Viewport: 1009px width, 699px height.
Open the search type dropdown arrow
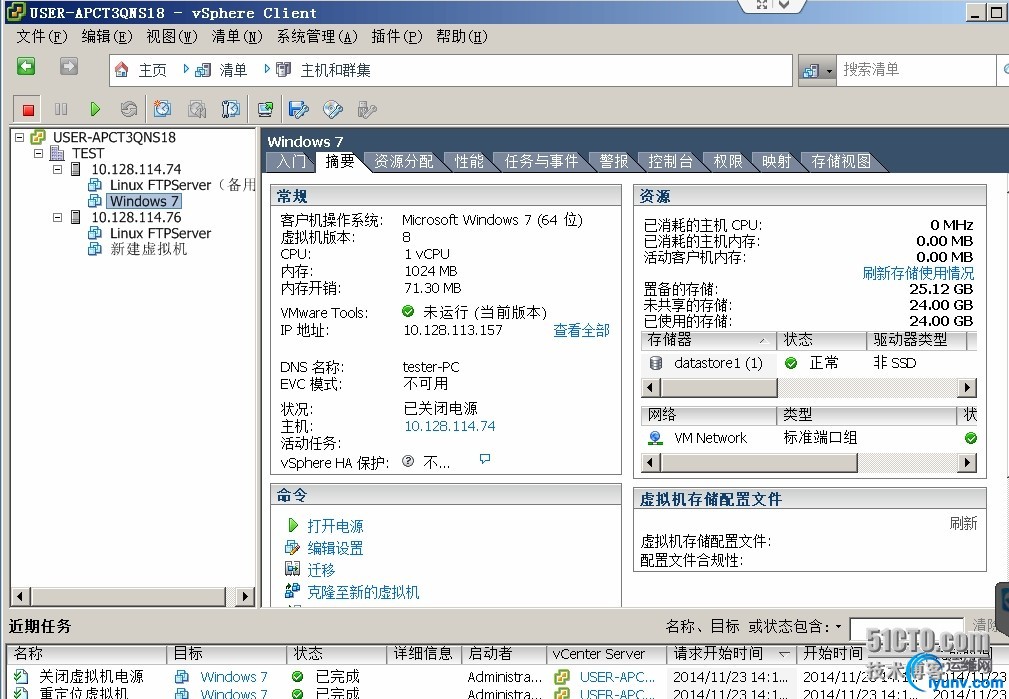829,71
